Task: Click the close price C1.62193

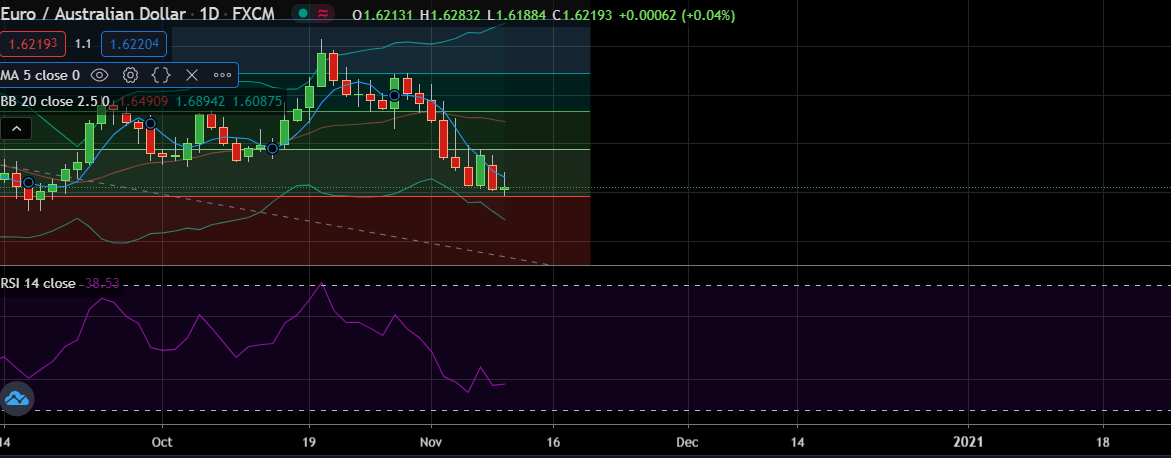Action: coord(583,15)
